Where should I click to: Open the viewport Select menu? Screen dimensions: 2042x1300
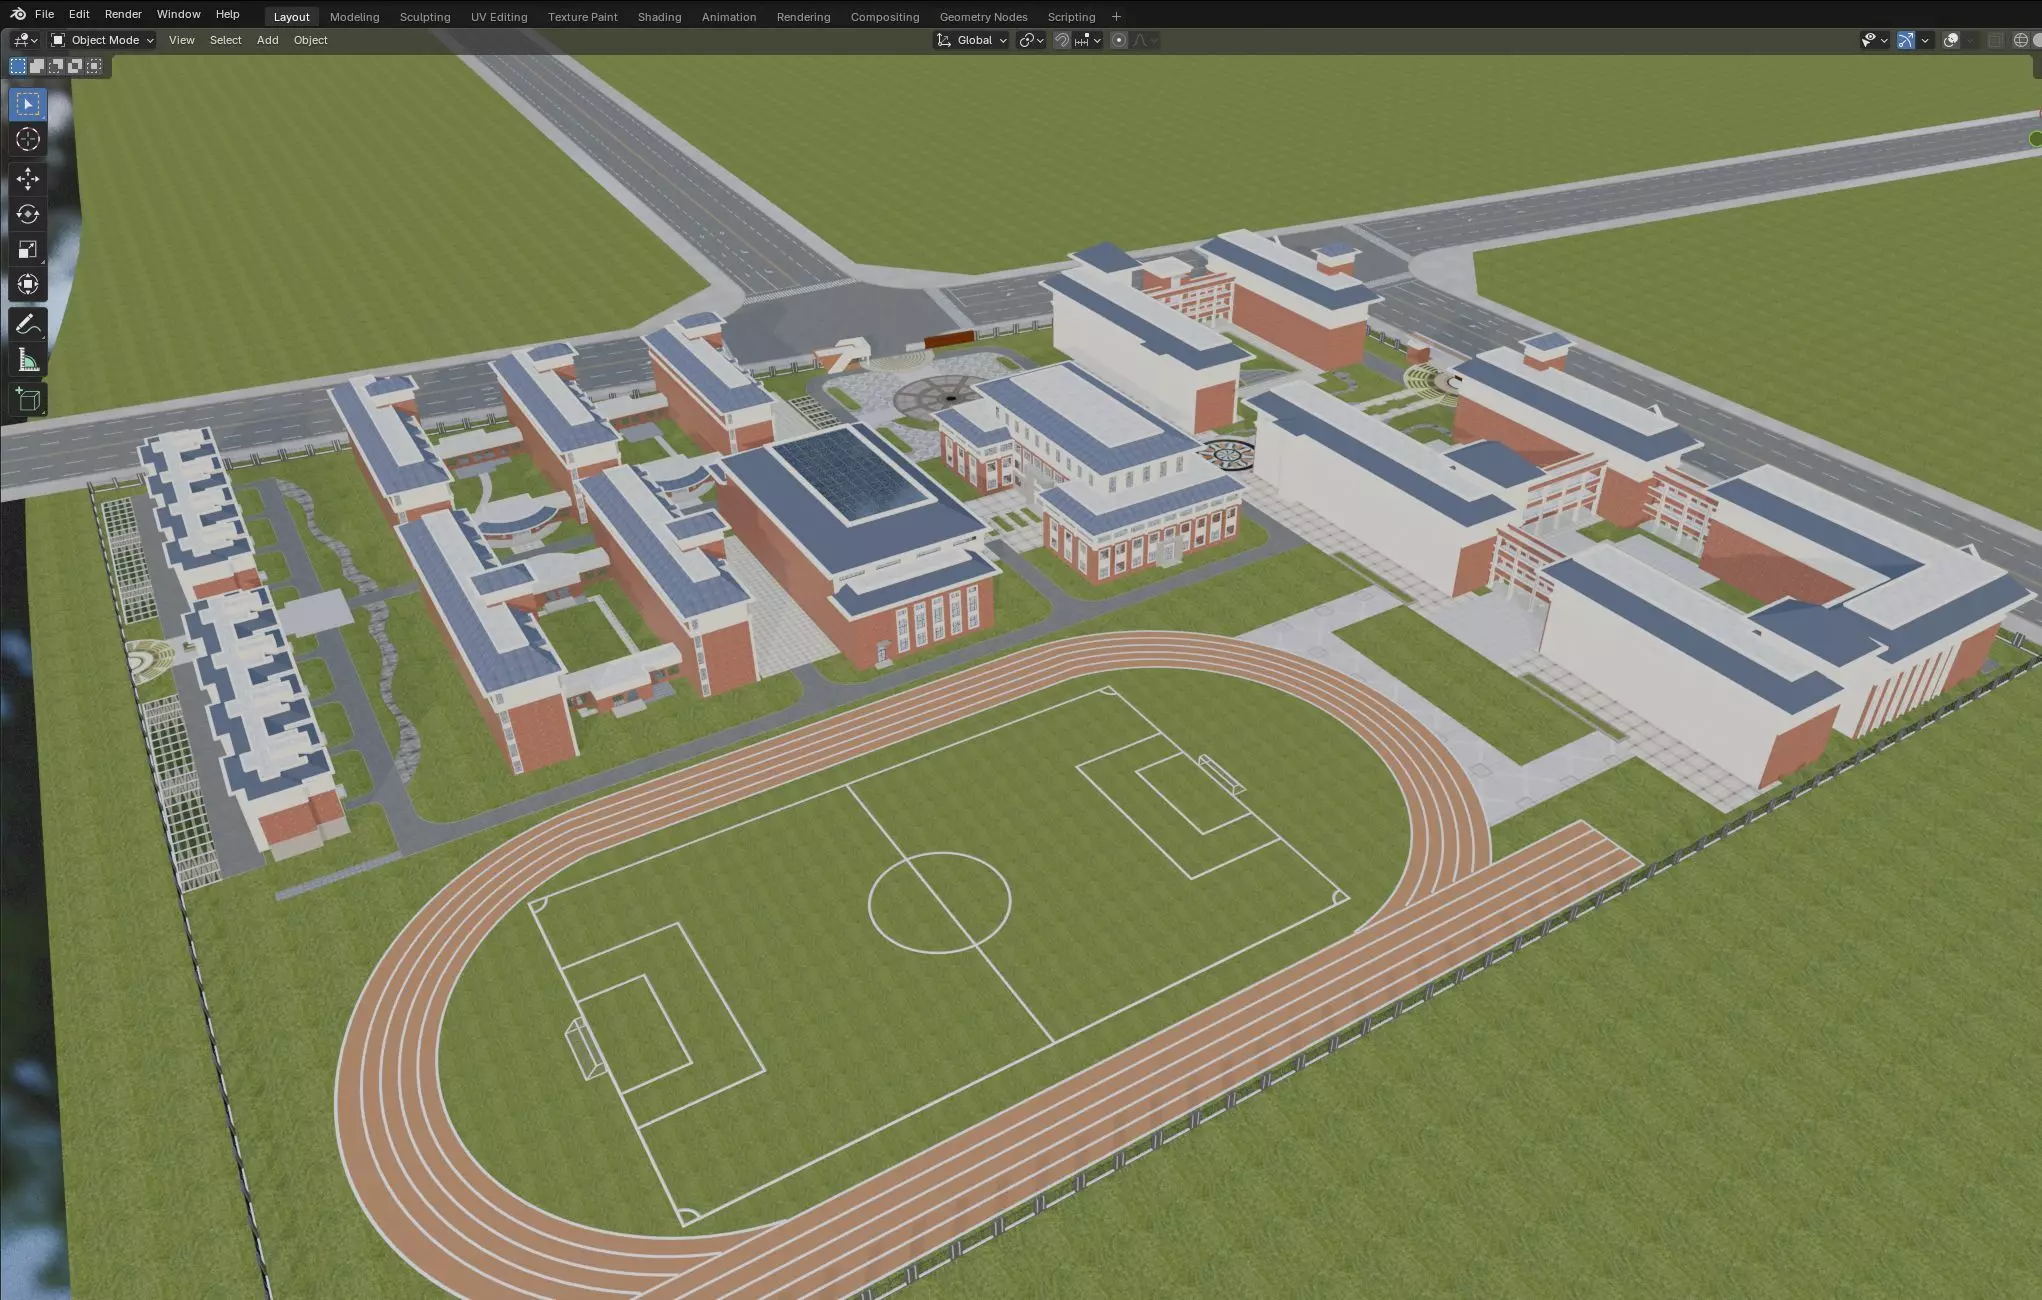coord(225,40)
